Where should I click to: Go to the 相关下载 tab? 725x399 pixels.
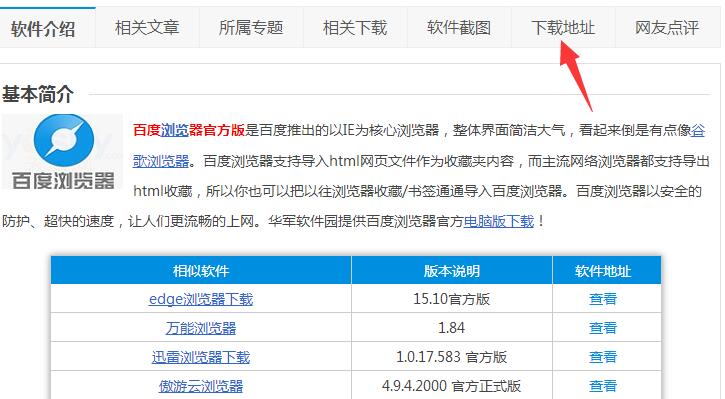tap(355, 28)
